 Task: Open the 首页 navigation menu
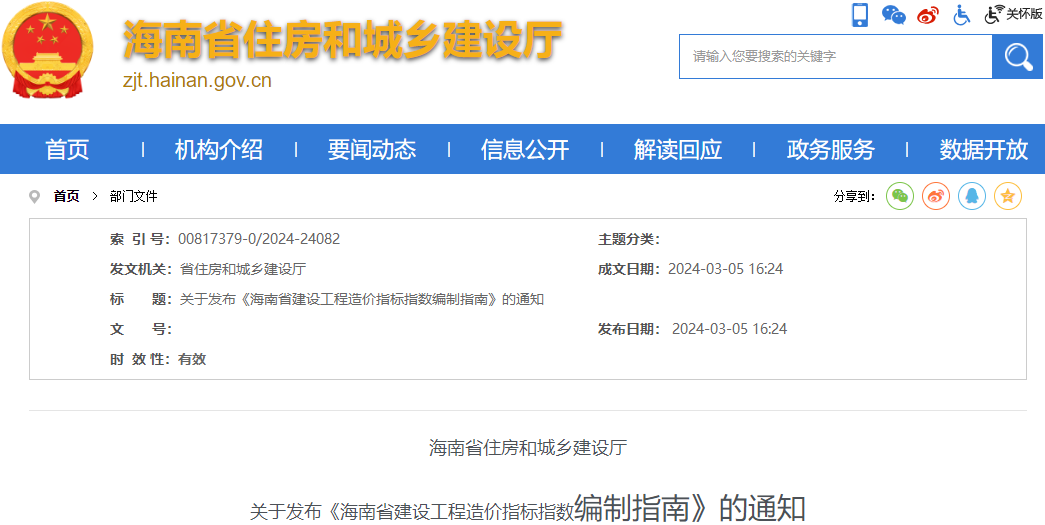[67, 150]
